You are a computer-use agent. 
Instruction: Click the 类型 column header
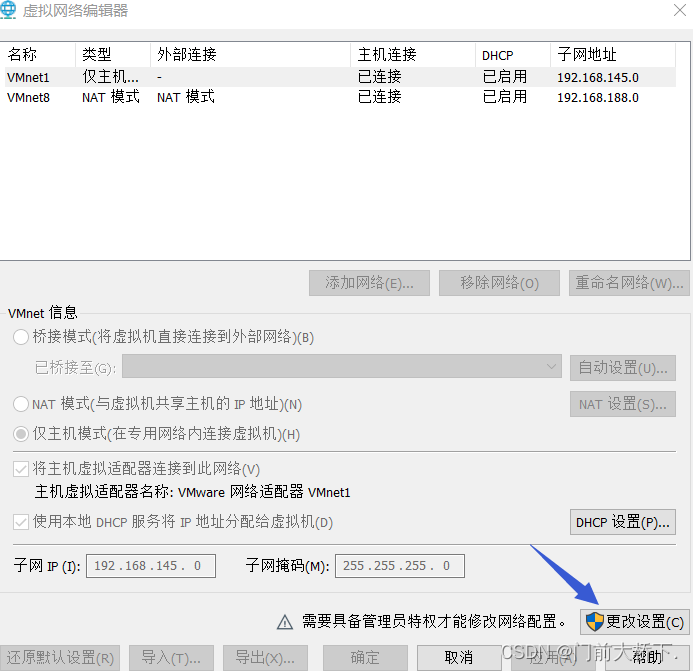[113, 54]
